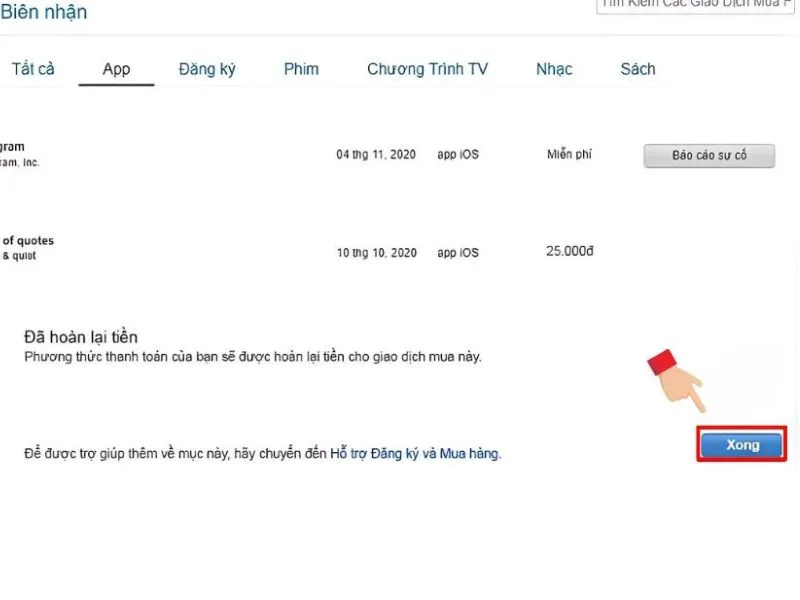Image resolution: width=800 pixels, height=600 pixels.
Task: Open the Phim tab
Action: tap(301, 69)
